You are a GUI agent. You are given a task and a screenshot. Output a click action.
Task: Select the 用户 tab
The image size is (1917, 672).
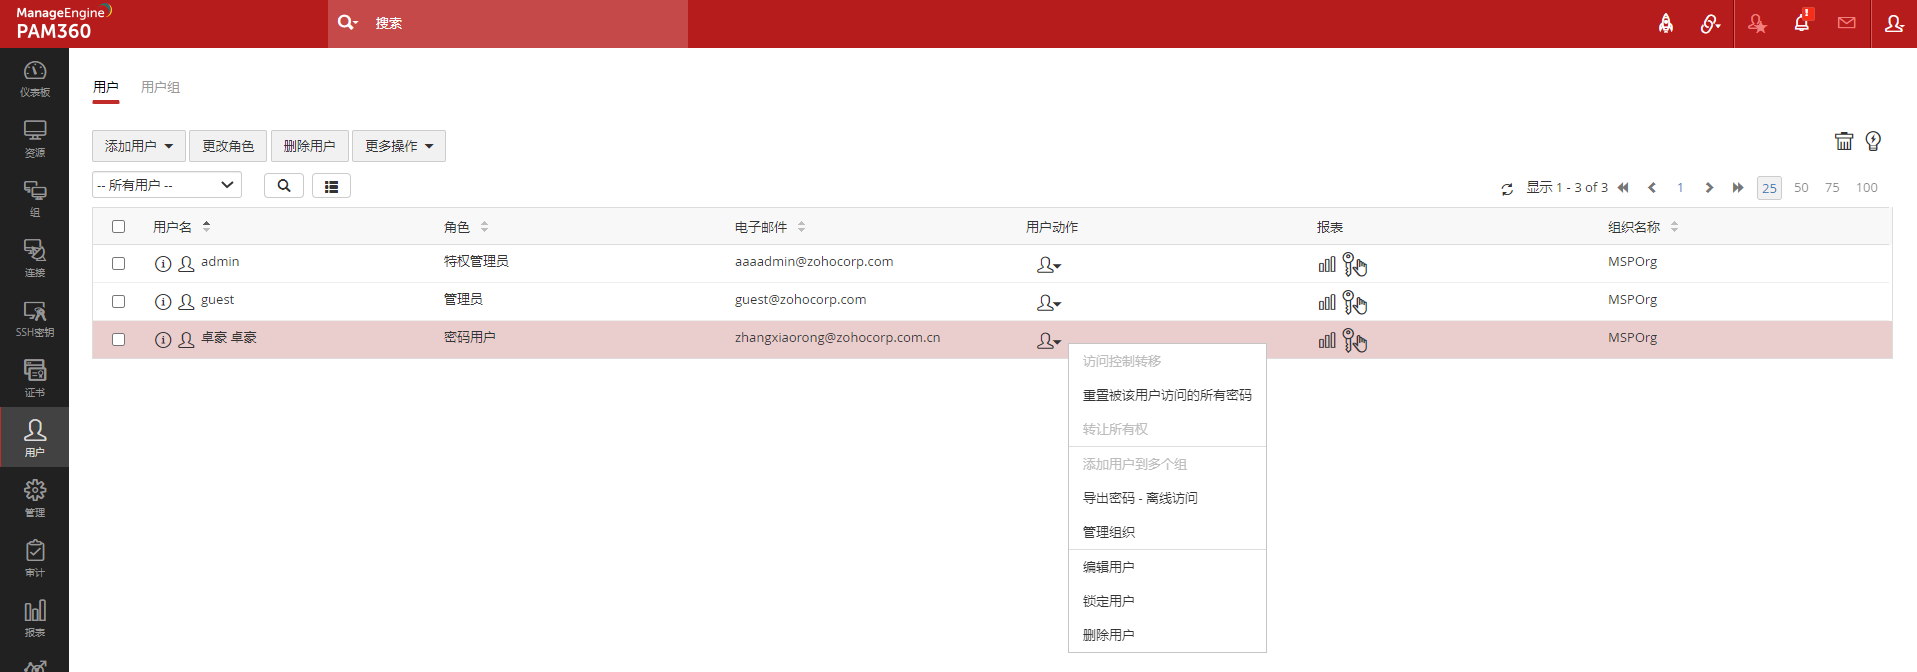point(106,87)
